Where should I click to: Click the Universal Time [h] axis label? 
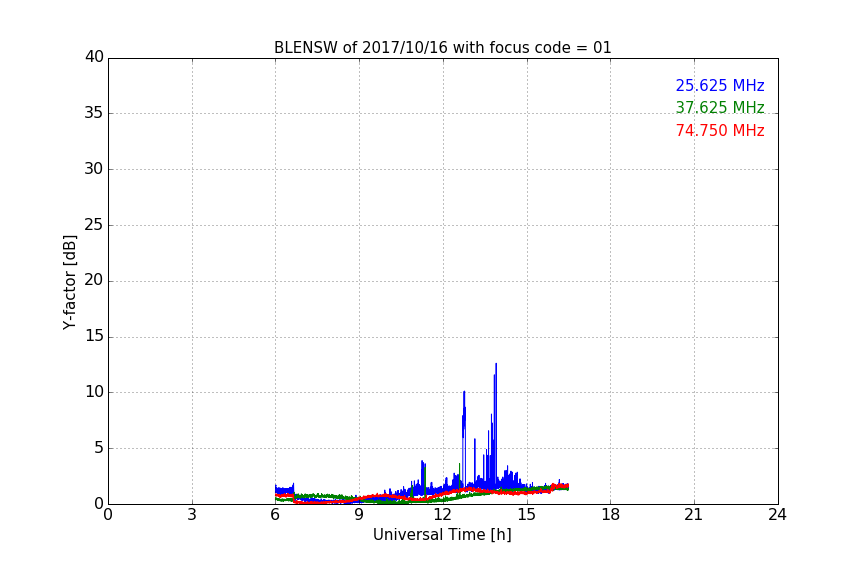442,535
